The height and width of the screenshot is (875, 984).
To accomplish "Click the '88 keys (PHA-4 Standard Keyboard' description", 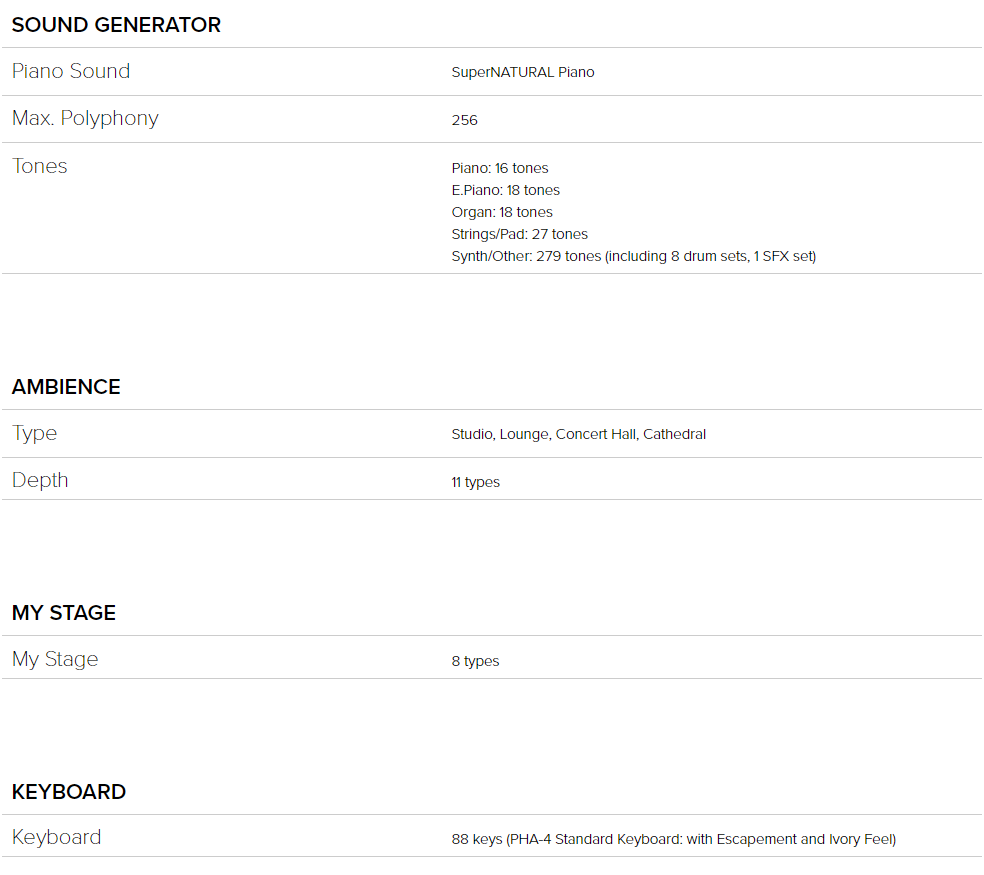I will [x=673, y=839].
